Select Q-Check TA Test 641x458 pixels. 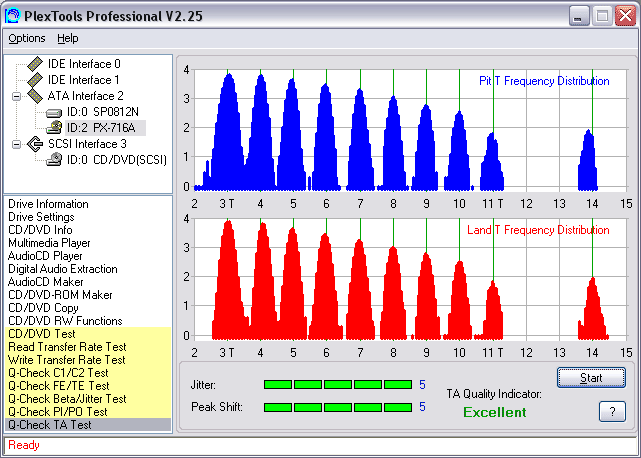point(88,425)
